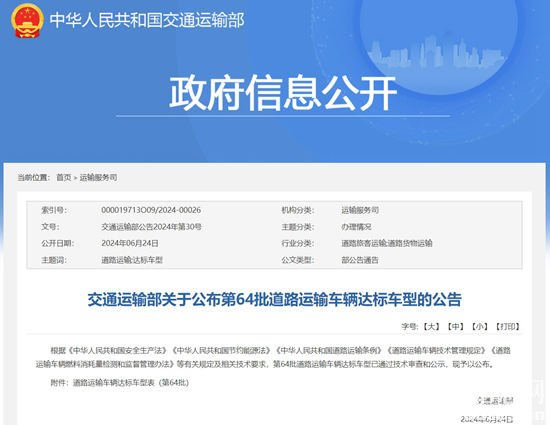Click the 机构分类 label
The height and width of the screenshot is (425, 550).
coord(298,210)
